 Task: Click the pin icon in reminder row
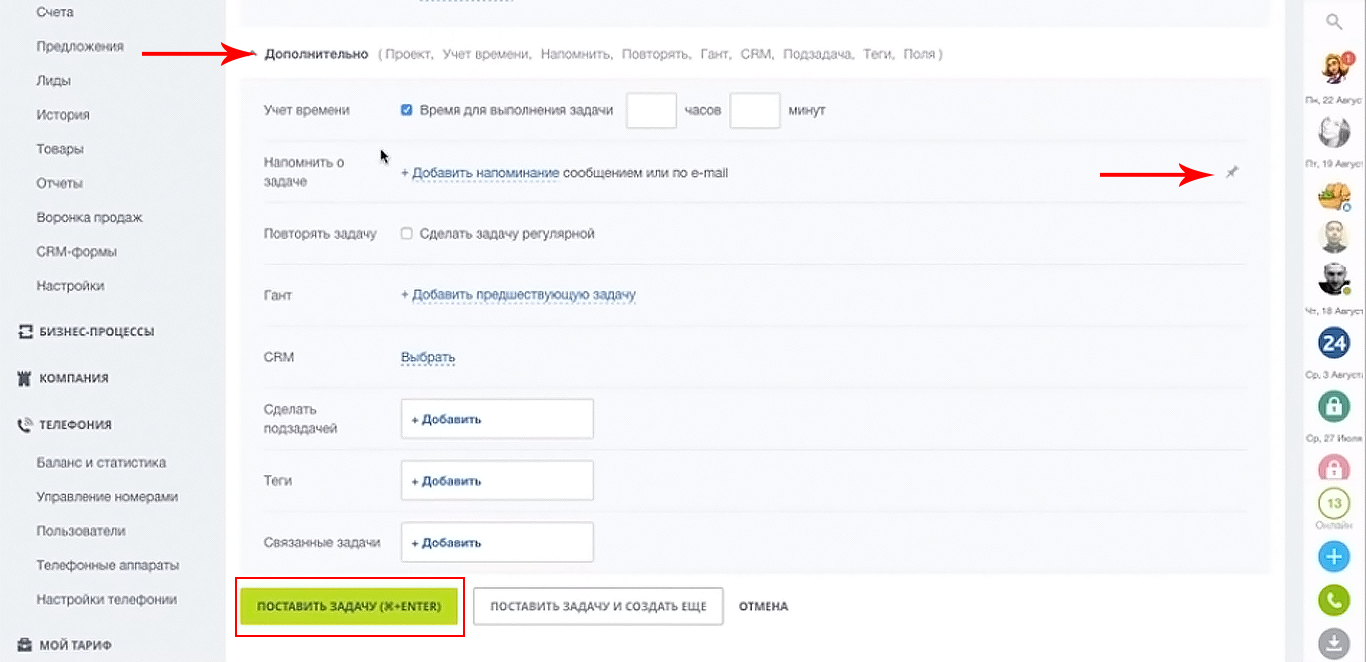[x=1232, y=173]
